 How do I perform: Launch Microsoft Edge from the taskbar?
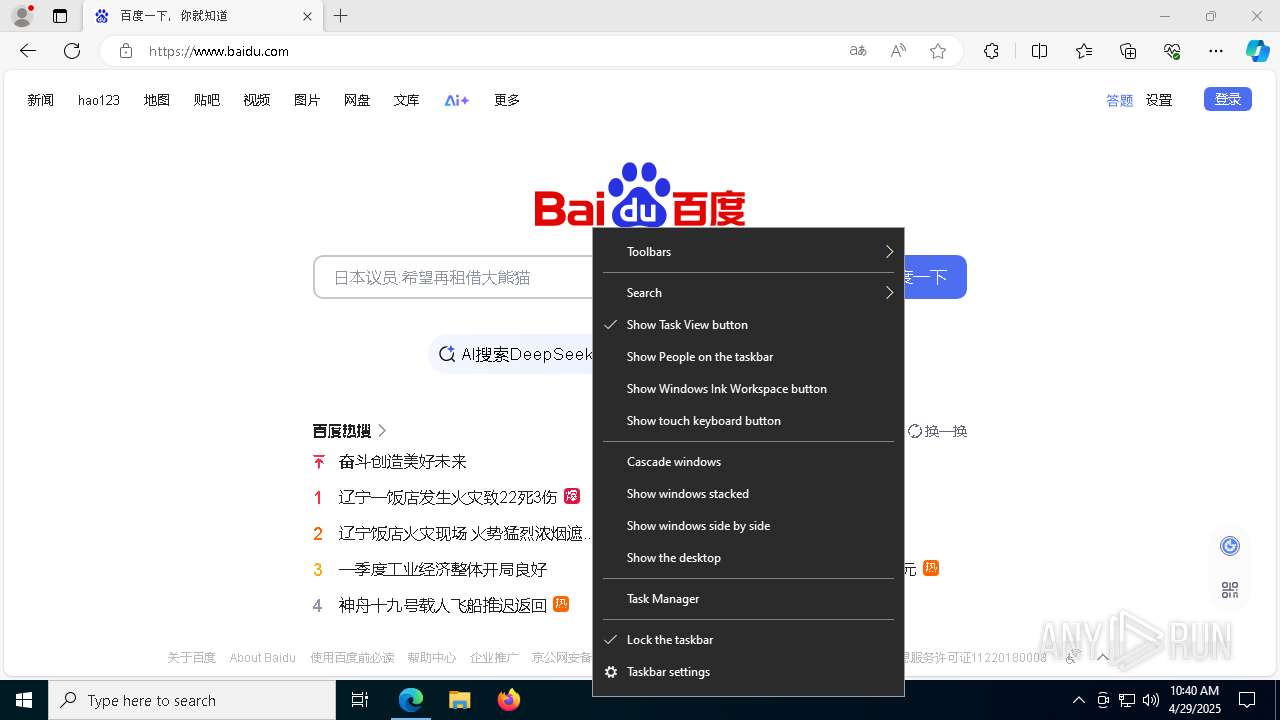pyautogui.click(x=411, y=700)
